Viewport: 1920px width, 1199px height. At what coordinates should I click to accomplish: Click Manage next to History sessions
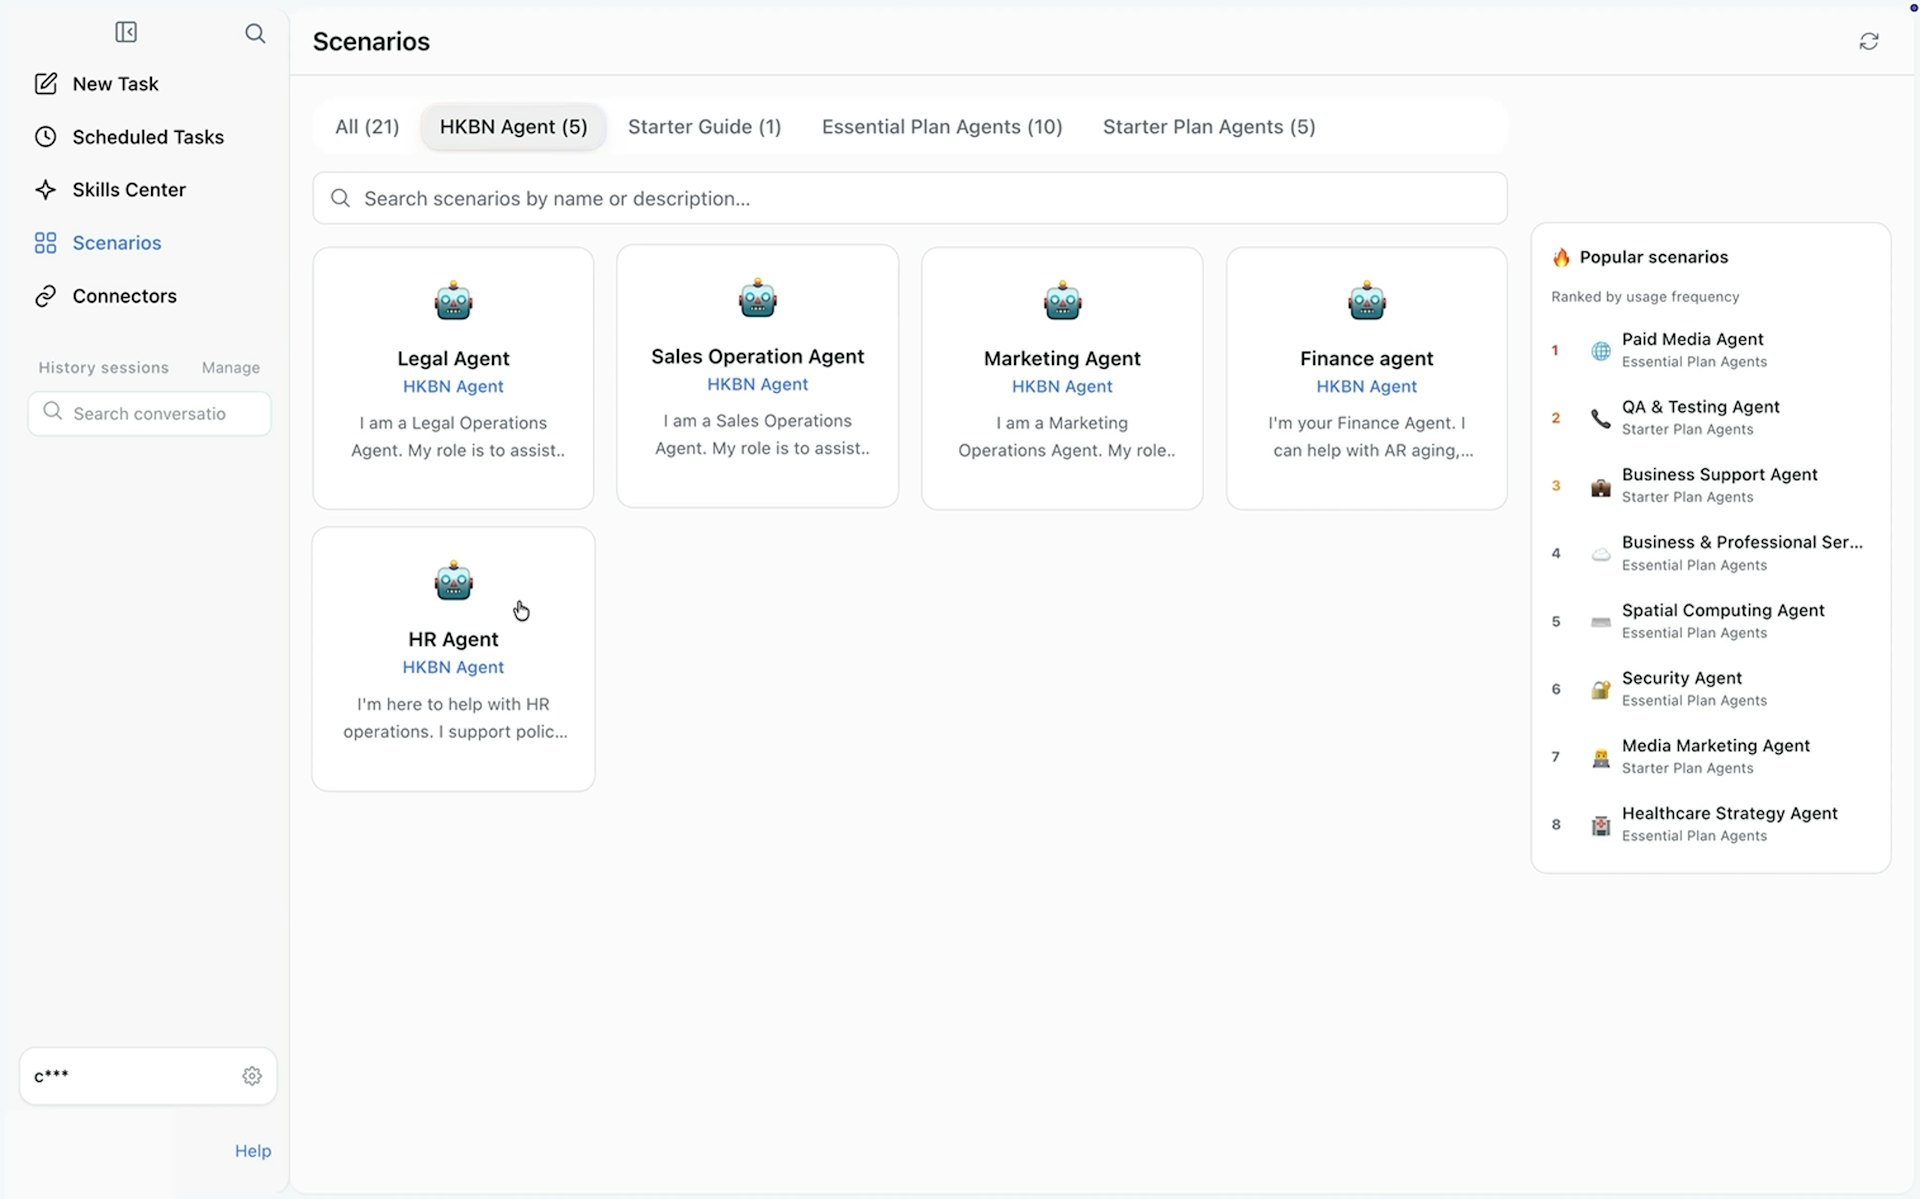coord(230,368)
